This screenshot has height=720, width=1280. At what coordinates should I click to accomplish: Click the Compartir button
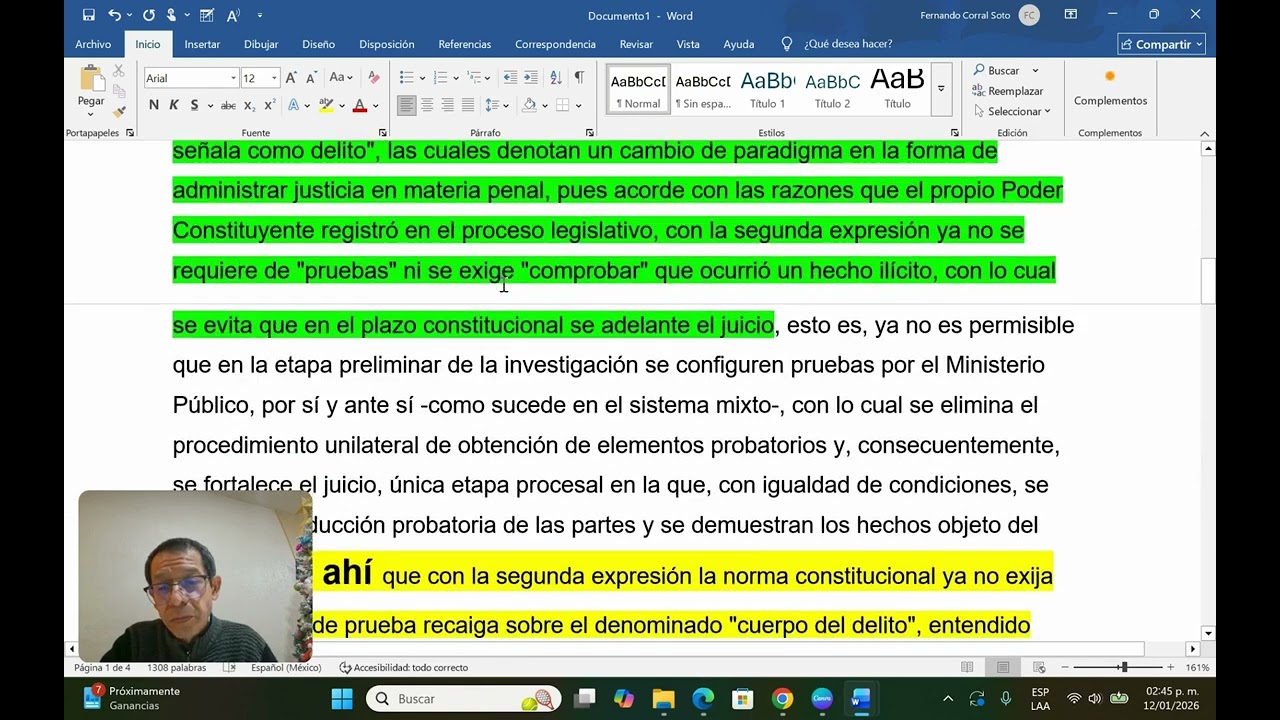[1161, 44]
